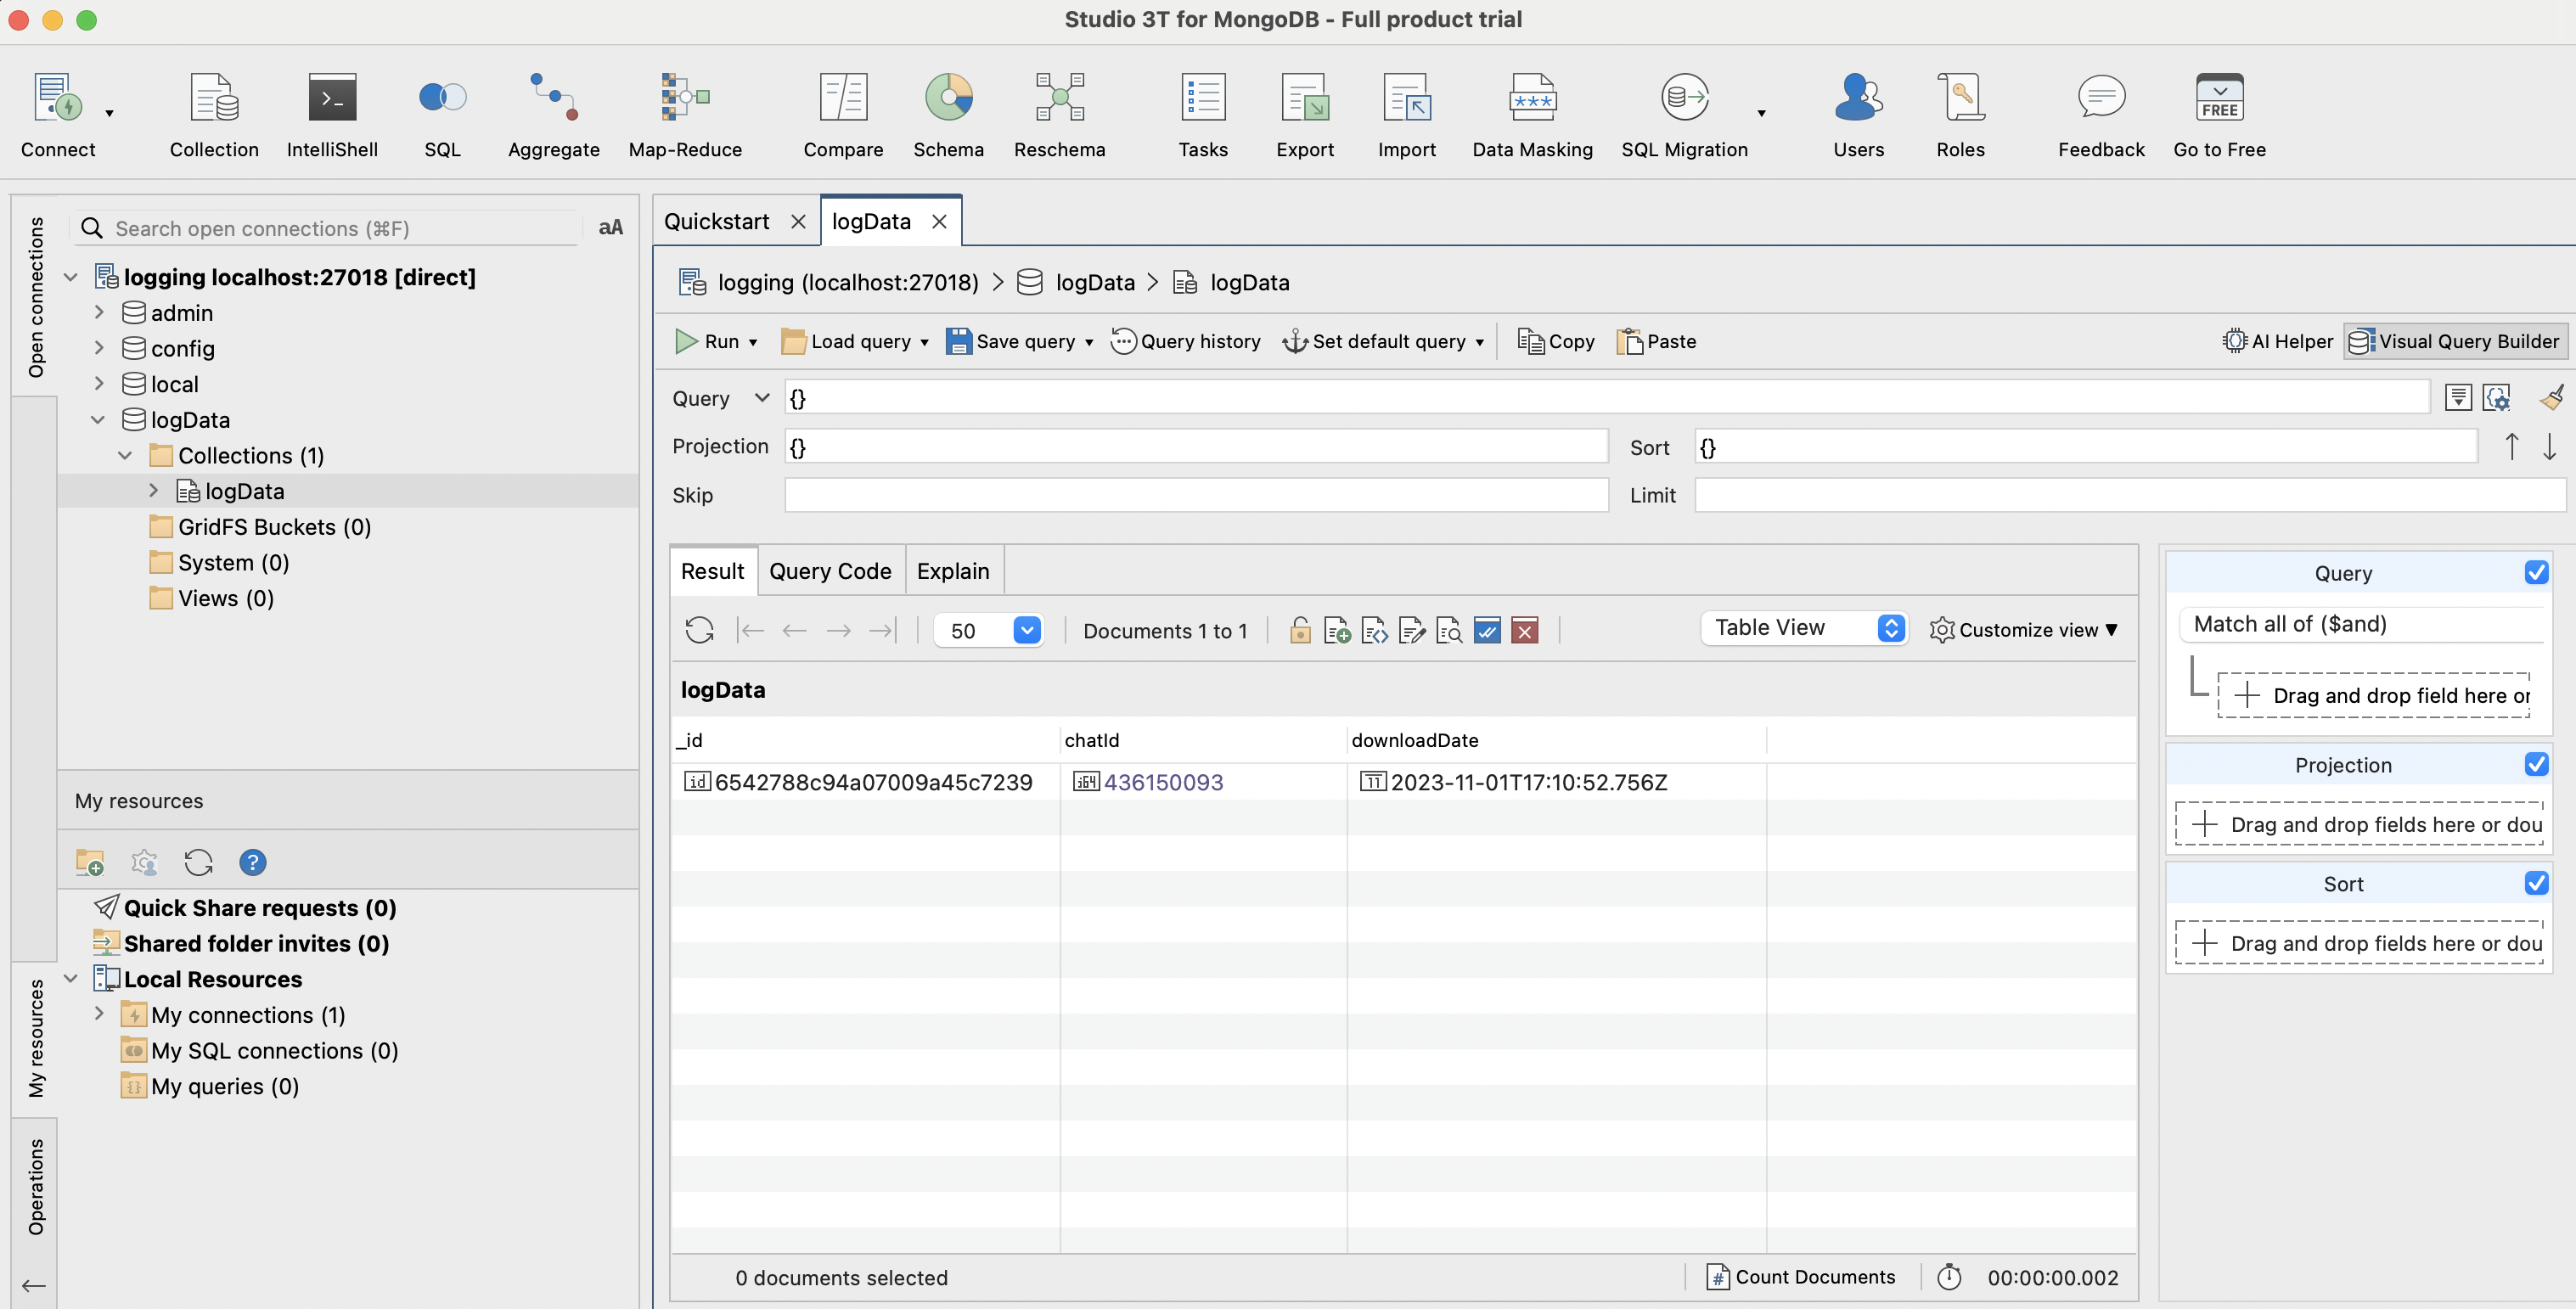Open the Table View dropdown

coord(1804,628)
